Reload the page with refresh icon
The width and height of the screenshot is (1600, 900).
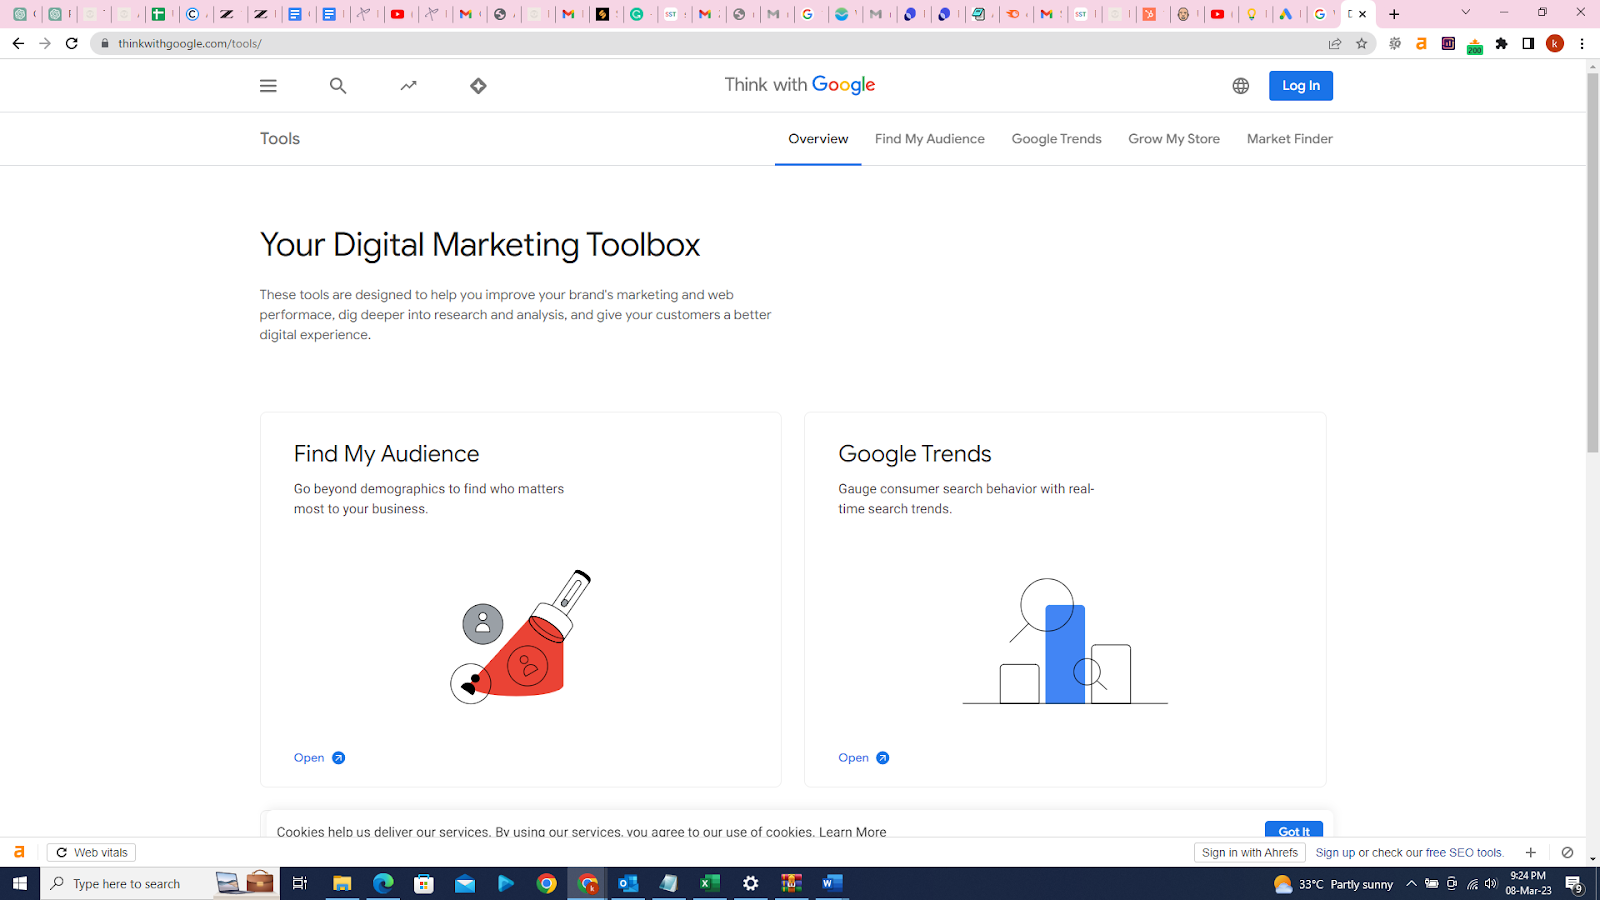(x=72, y=44)
